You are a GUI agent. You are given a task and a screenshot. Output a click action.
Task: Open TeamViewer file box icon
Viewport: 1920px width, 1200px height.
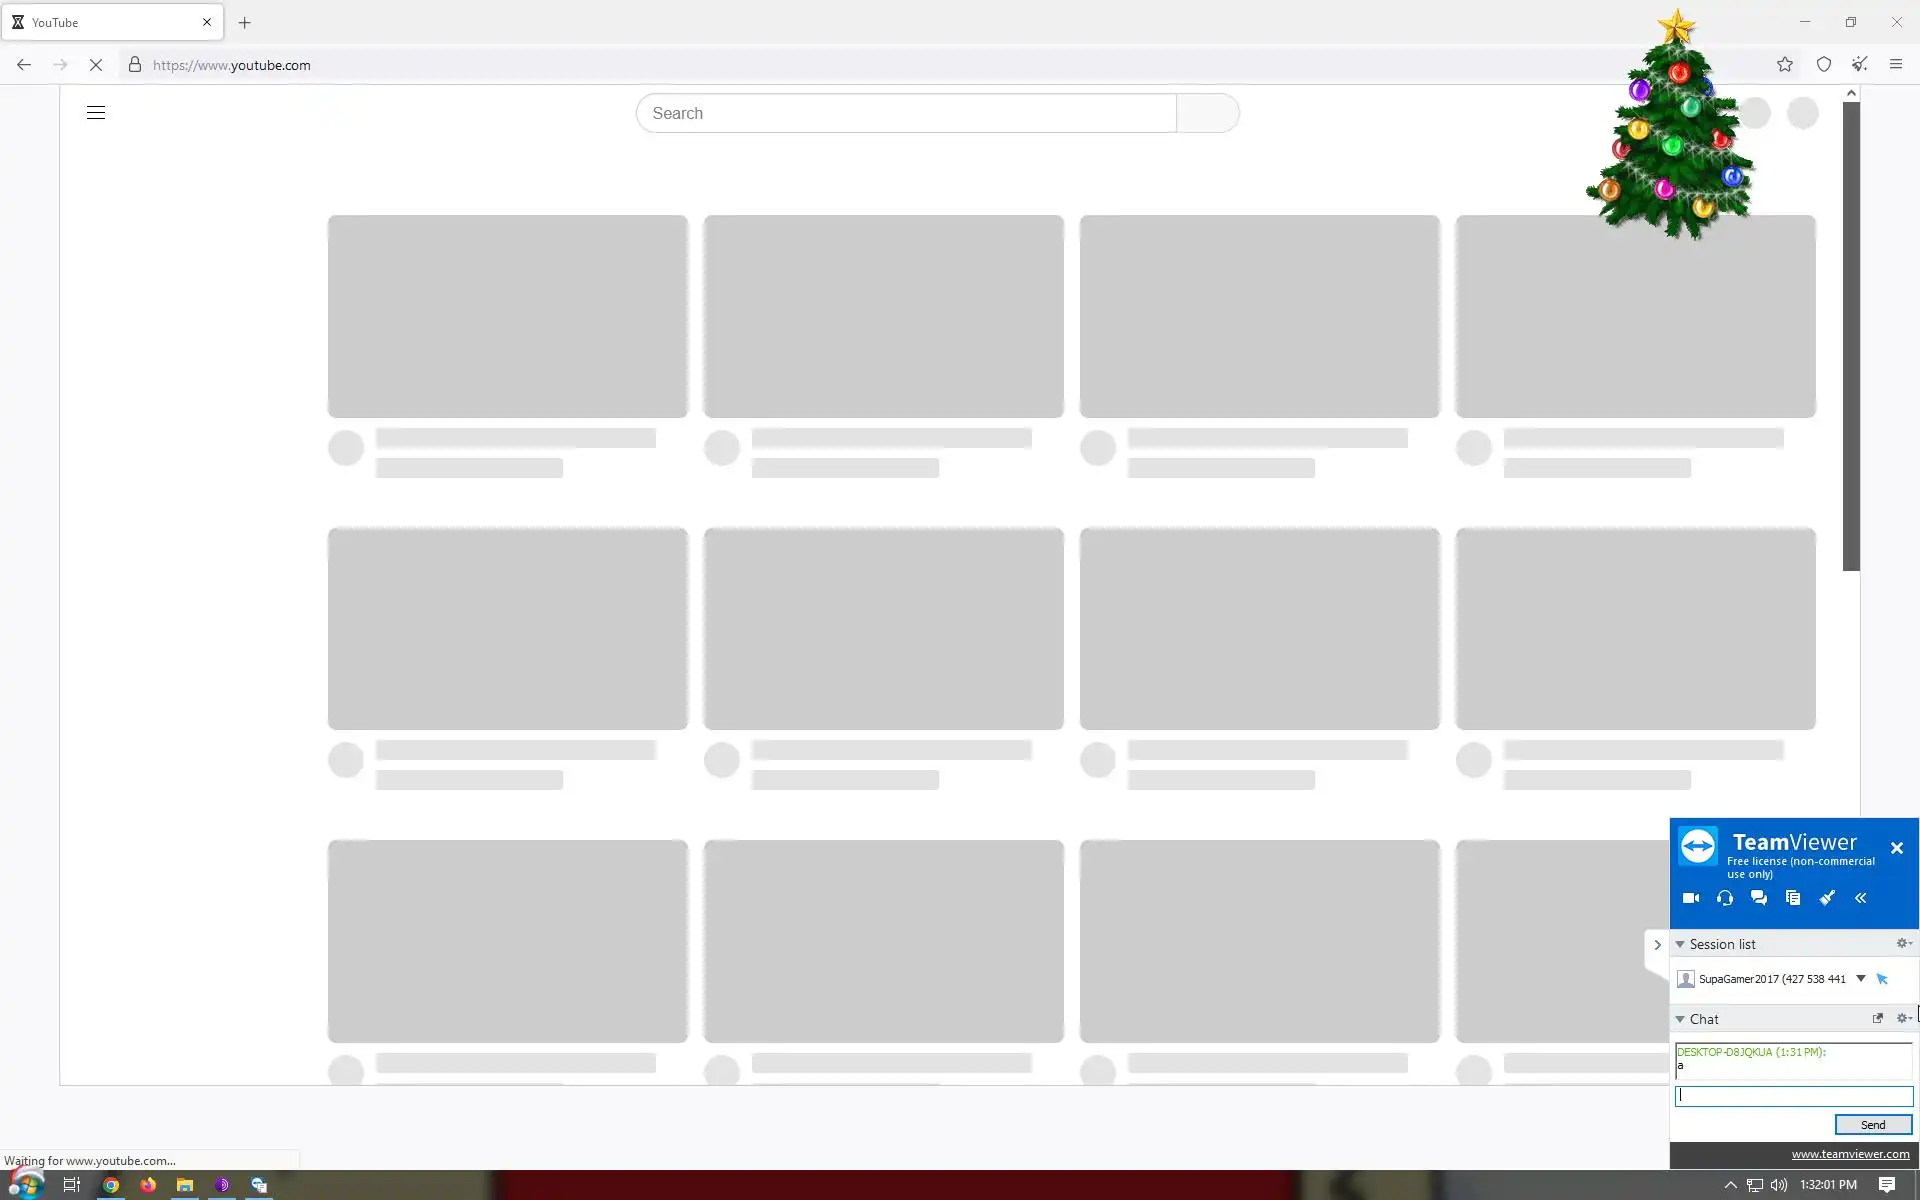pos(1793,898)
